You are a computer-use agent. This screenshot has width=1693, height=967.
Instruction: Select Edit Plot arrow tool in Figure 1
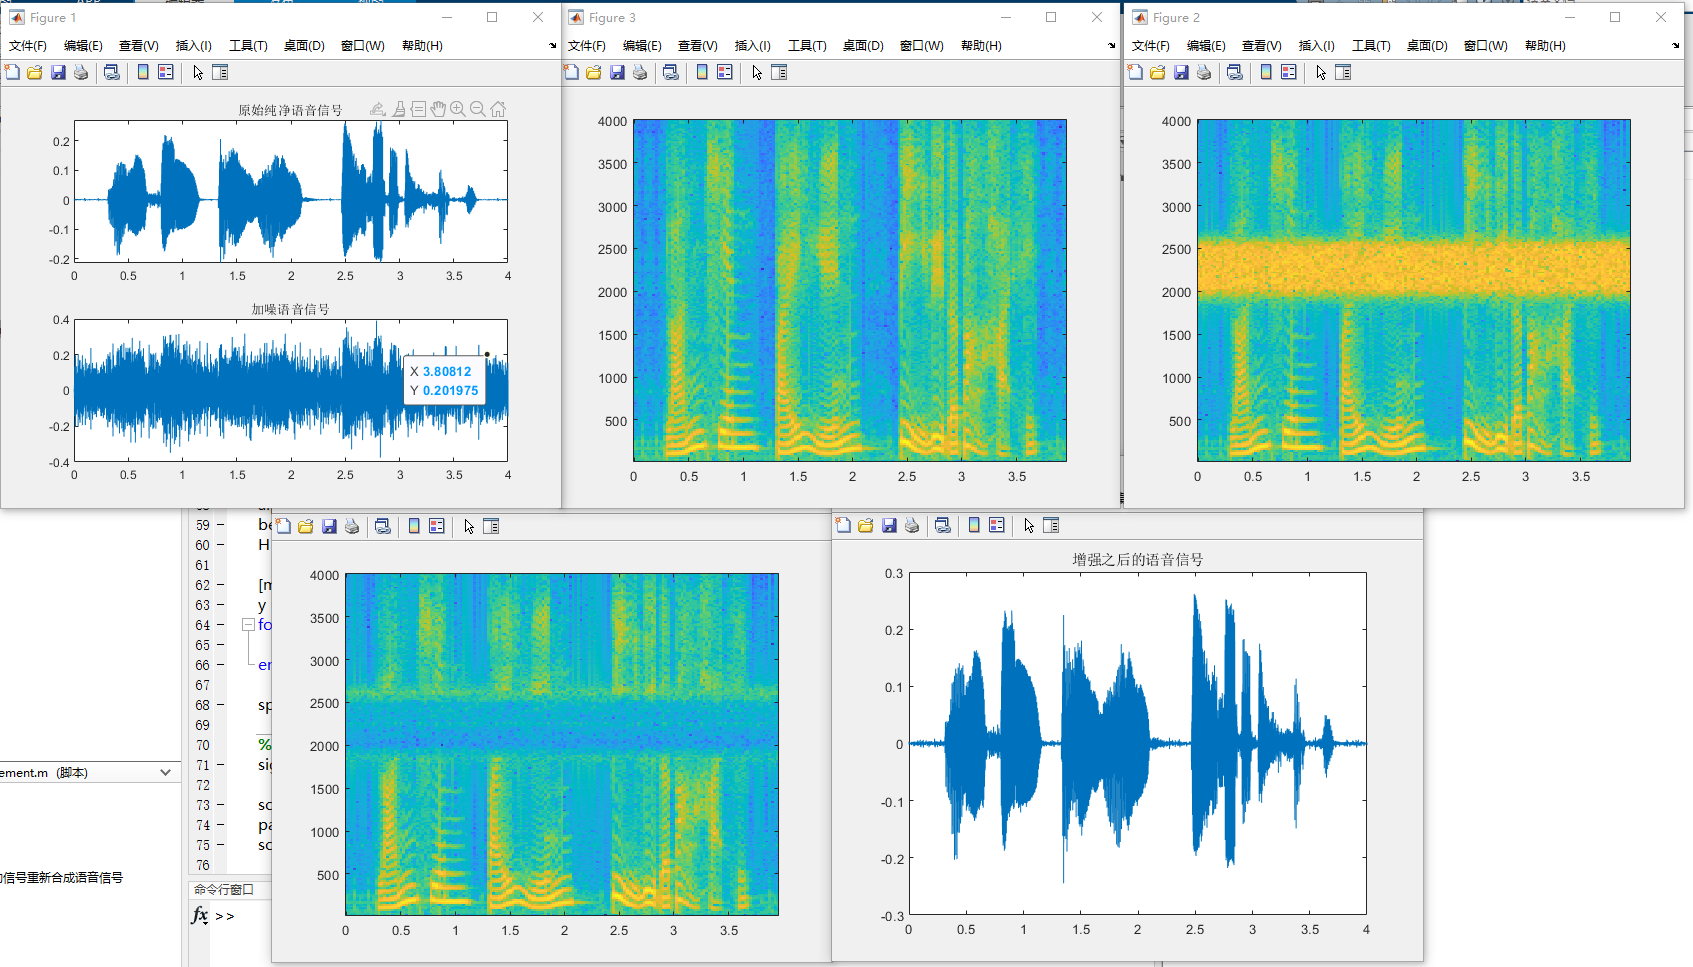pos(198,72)
